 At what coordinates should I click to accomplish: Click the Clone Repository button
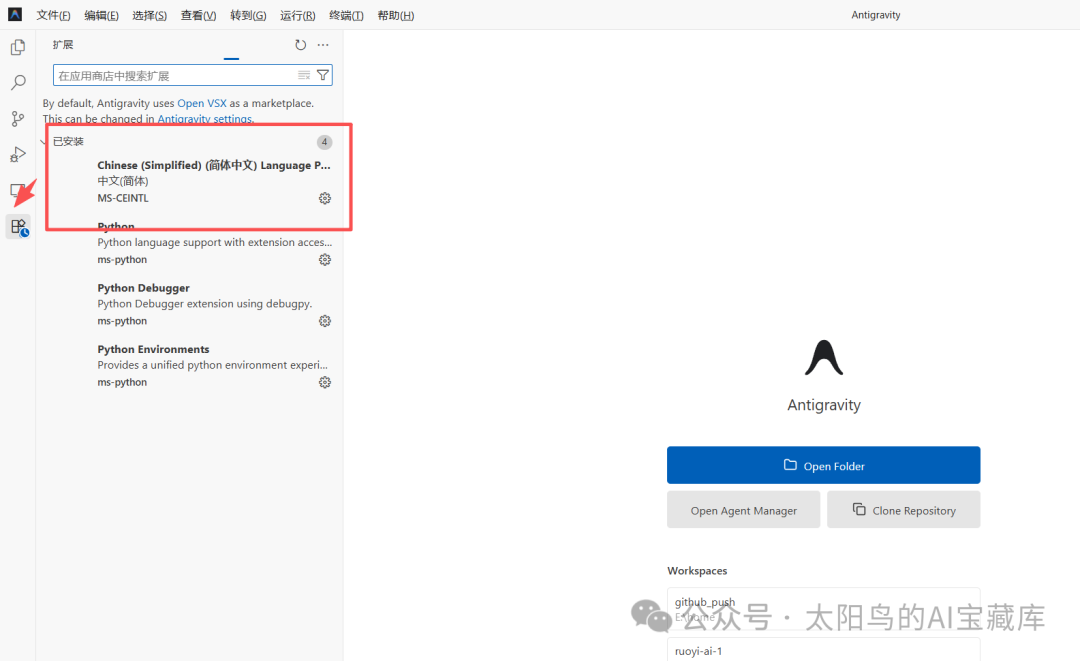click(x=904, y=510)
